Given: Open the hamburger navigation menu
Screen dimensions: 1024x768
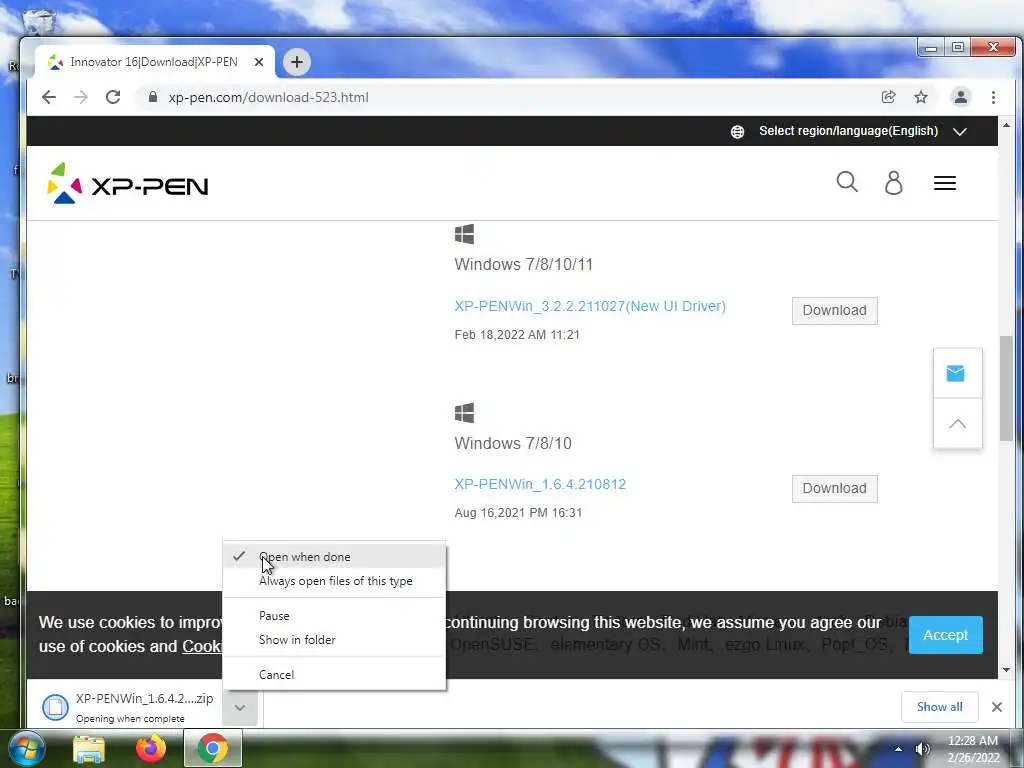Looking at the screenshot, I should pos(944,183).
